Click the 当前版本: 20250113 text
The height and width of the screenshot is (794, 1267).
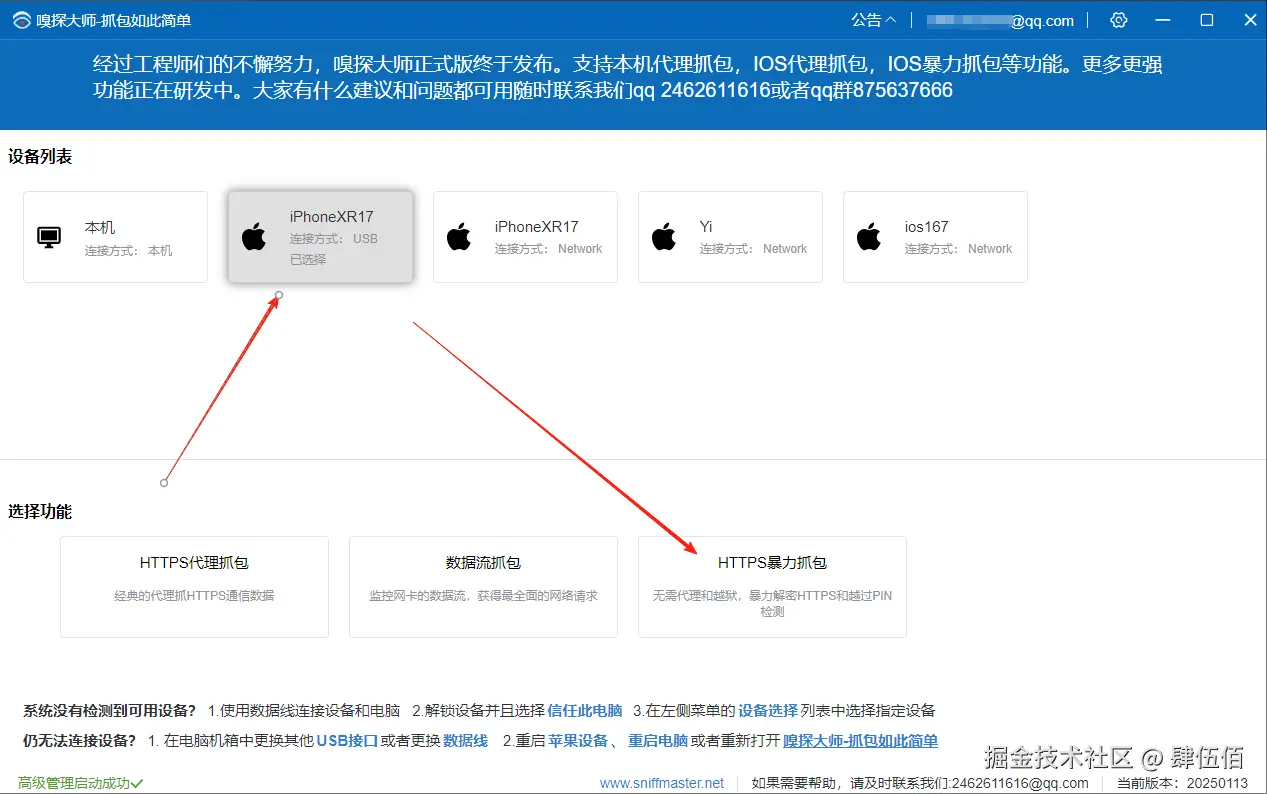(1182, 783)
